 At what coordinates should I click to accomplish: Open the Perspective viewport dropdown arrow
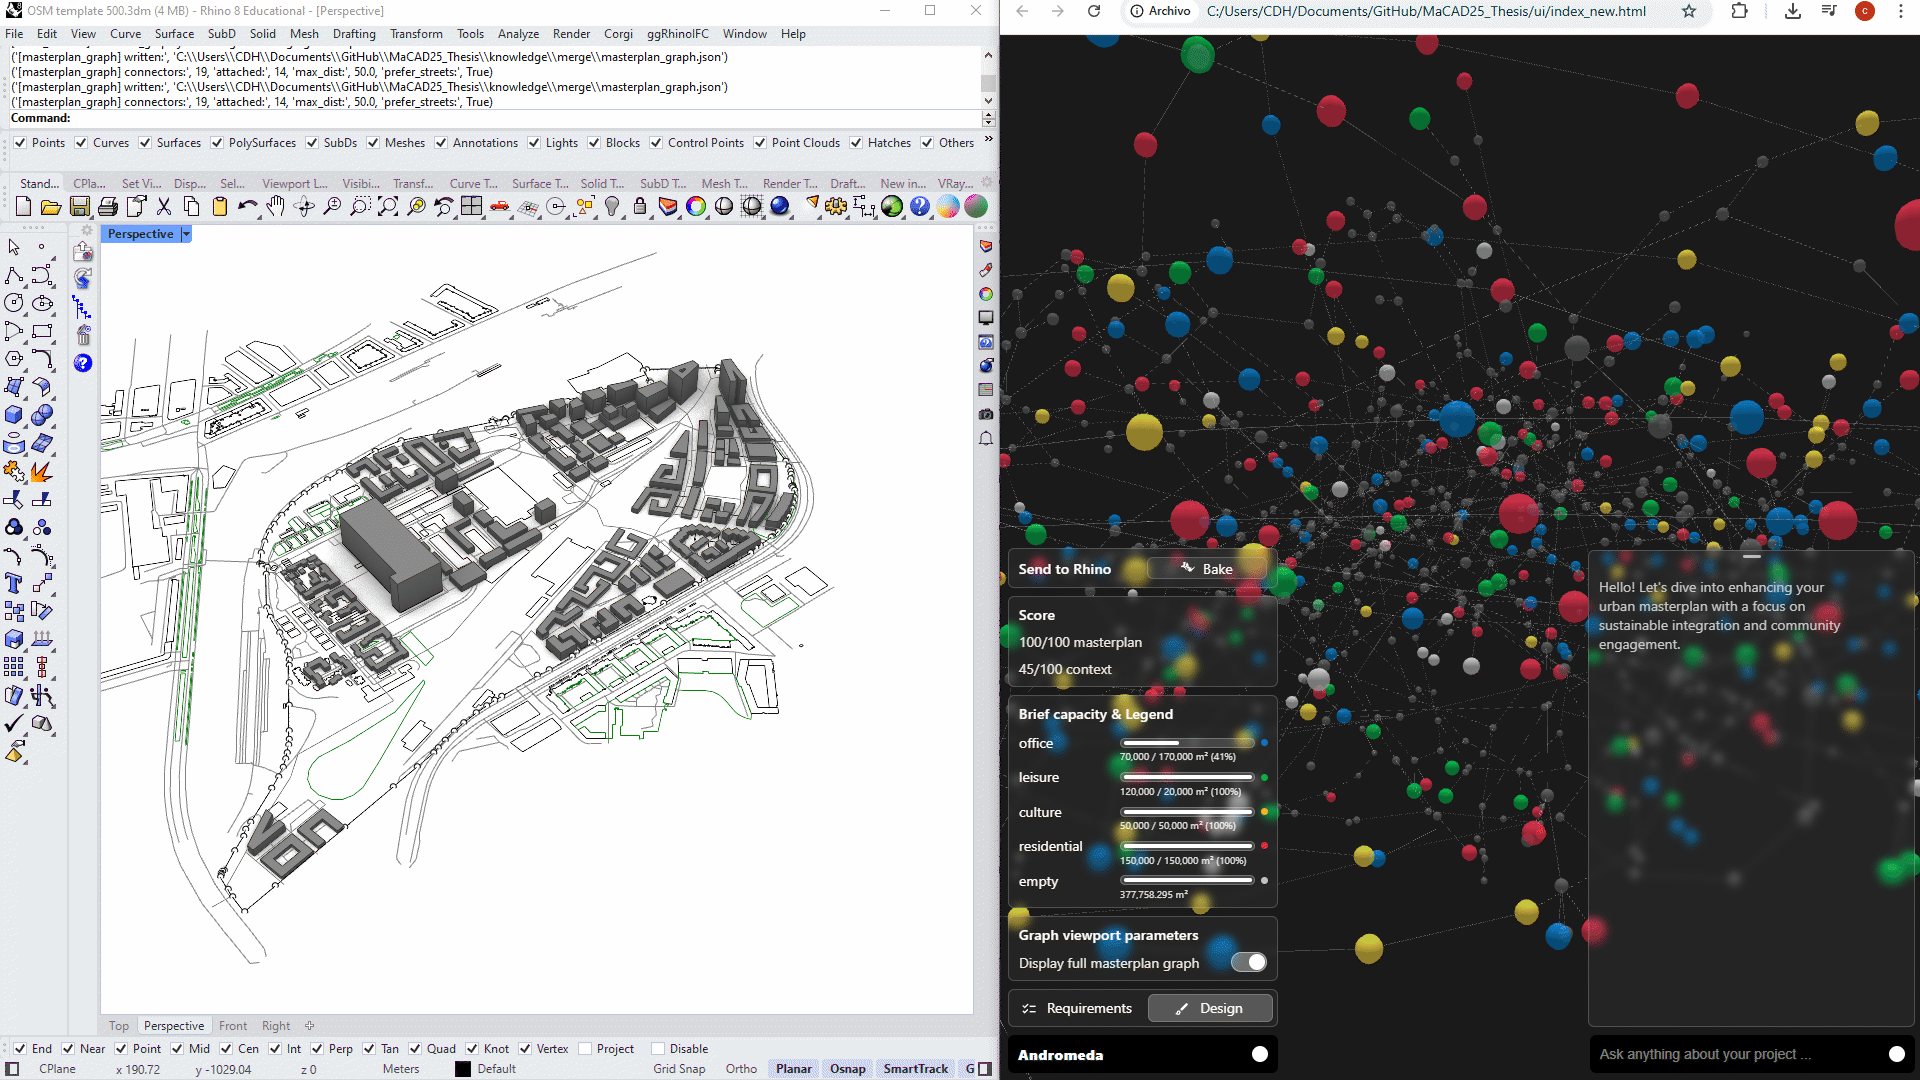[186, 234]
